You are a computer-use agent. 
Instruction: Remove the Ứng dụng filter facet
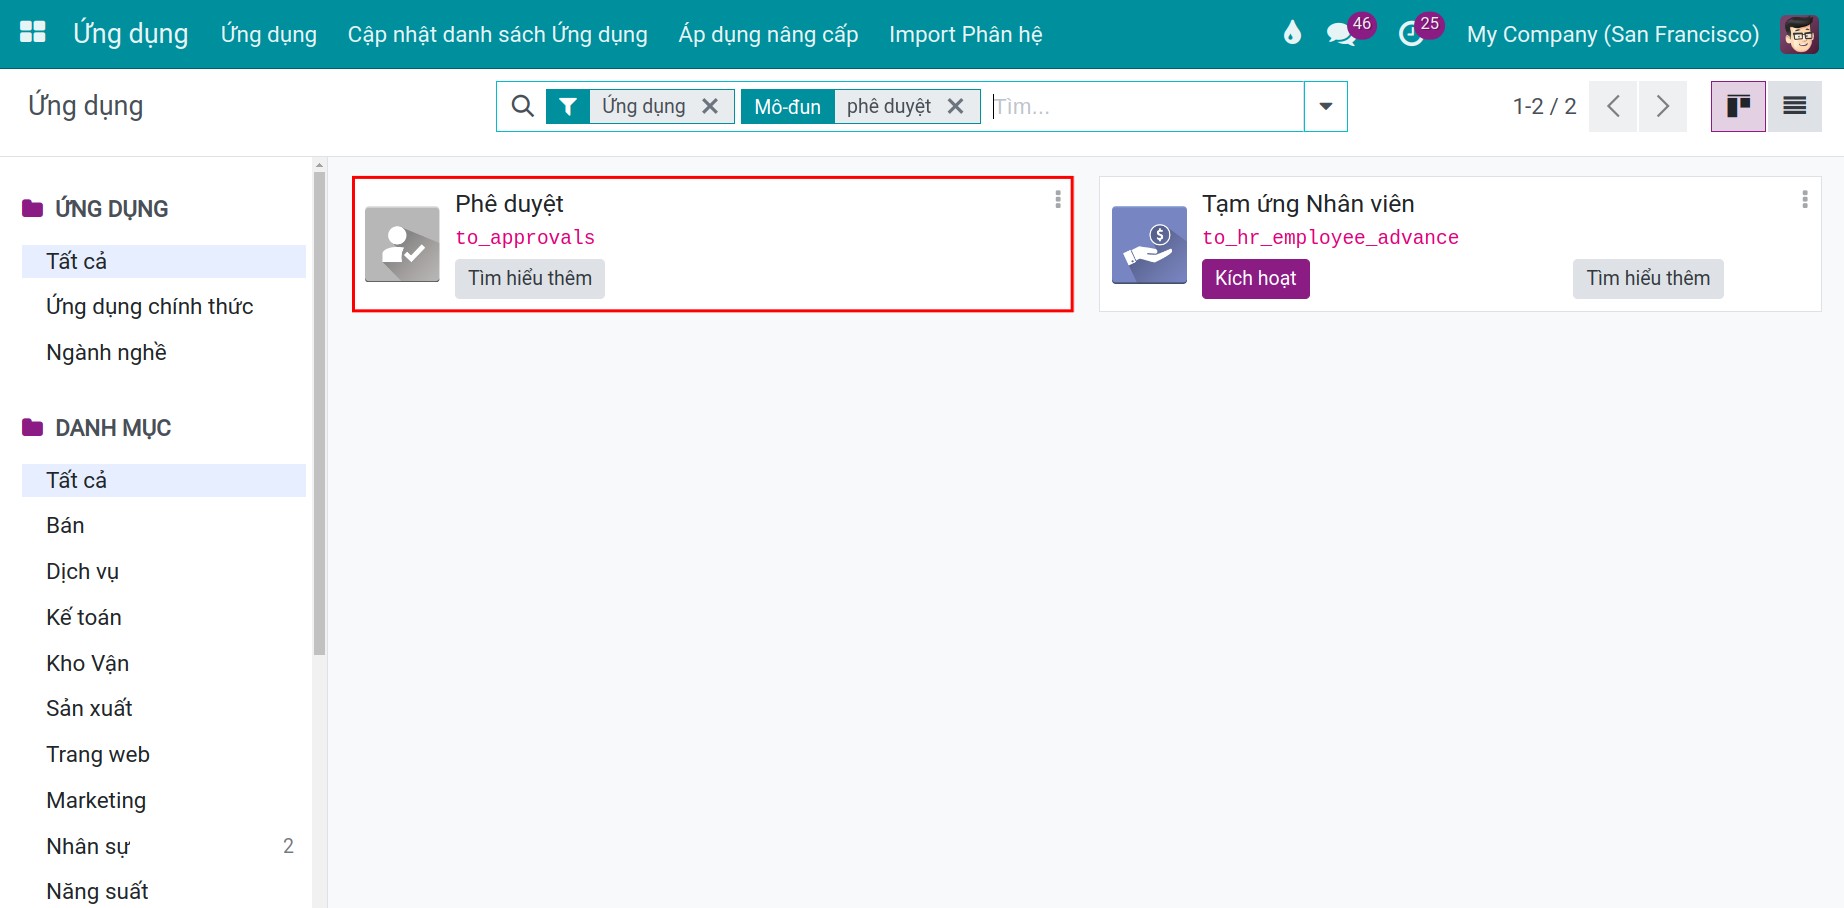coord(710,106)
